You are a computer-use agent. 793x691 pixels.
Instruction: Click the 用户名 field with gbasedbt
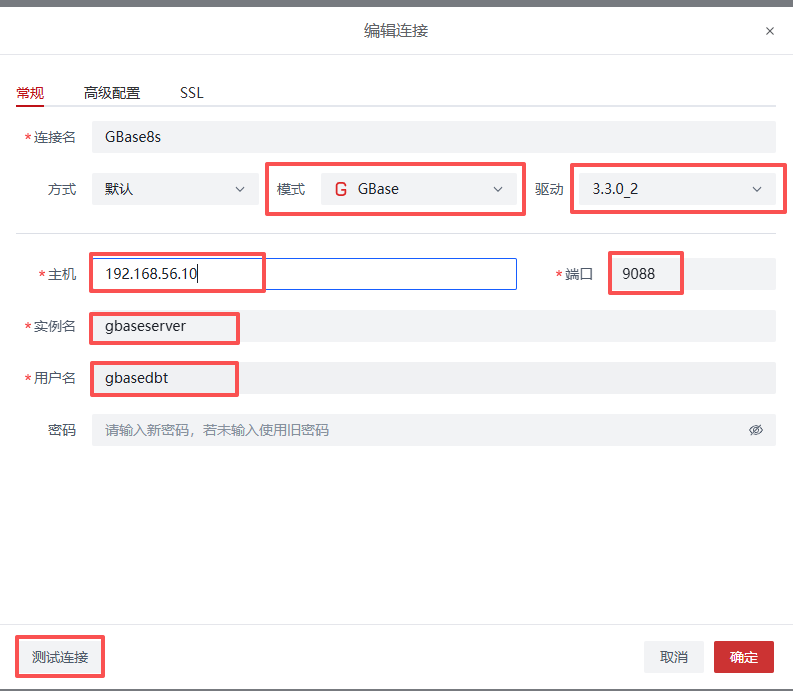point(433,378)
